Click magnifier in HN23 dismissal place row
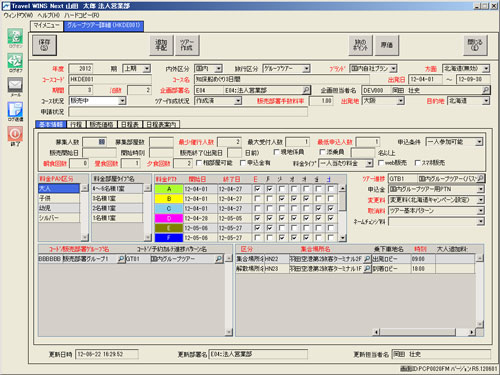The width and height of the screenshot is (500, 375). pos(367,269)
